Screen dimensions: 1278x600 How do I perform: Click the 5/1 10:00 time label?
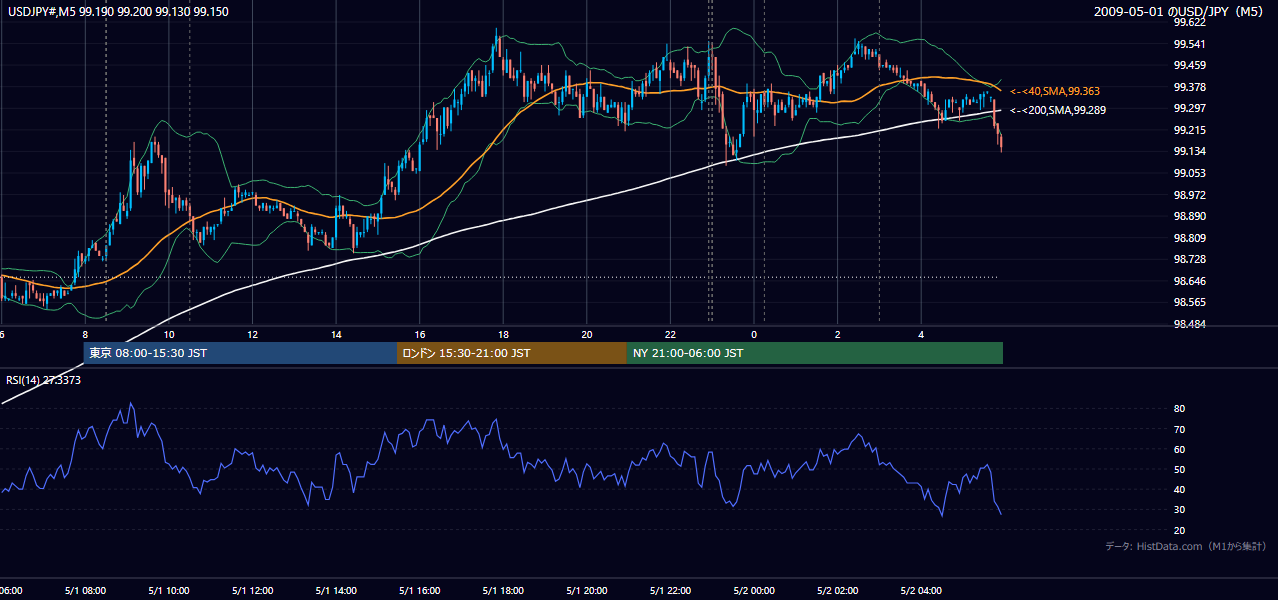[x=169, y=590]
